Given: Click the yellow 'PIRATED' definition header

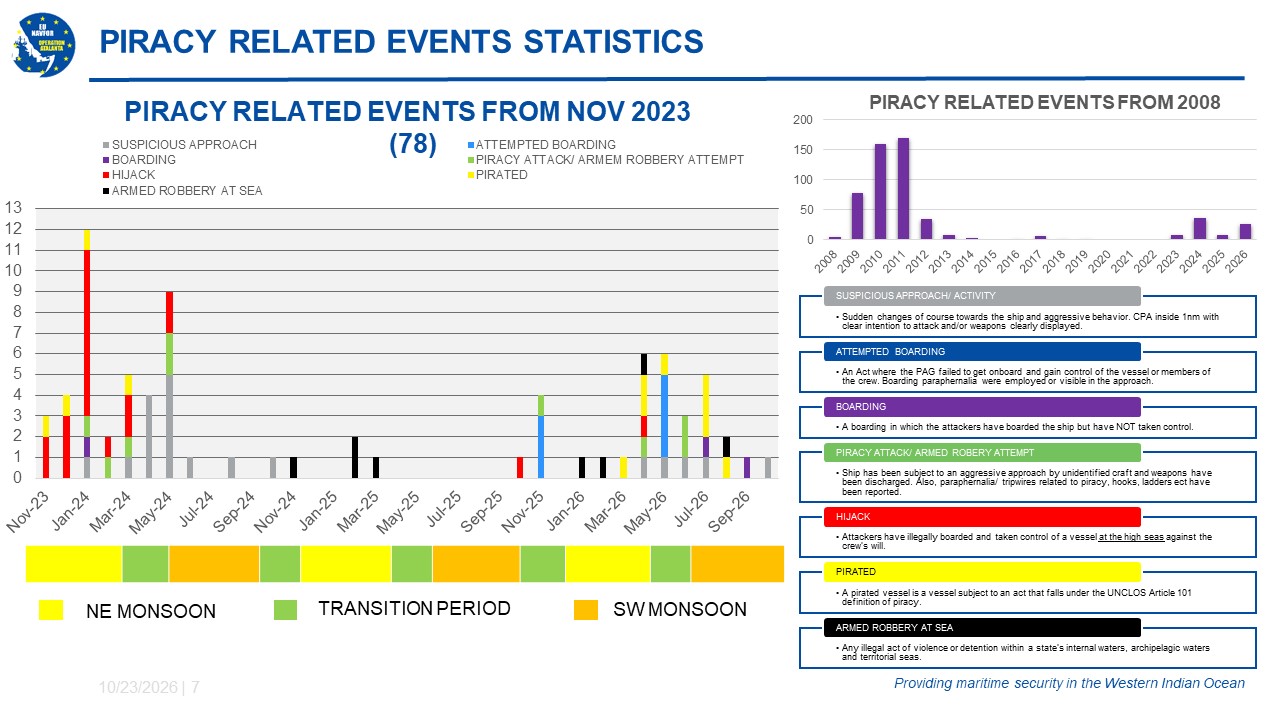Looking at the screenshot, I should pos(981,572).
